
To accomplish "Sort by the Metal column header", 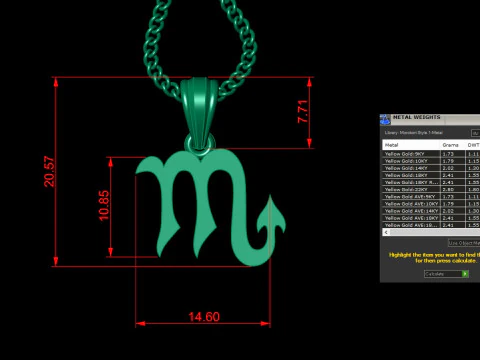I will coord(411,145).
